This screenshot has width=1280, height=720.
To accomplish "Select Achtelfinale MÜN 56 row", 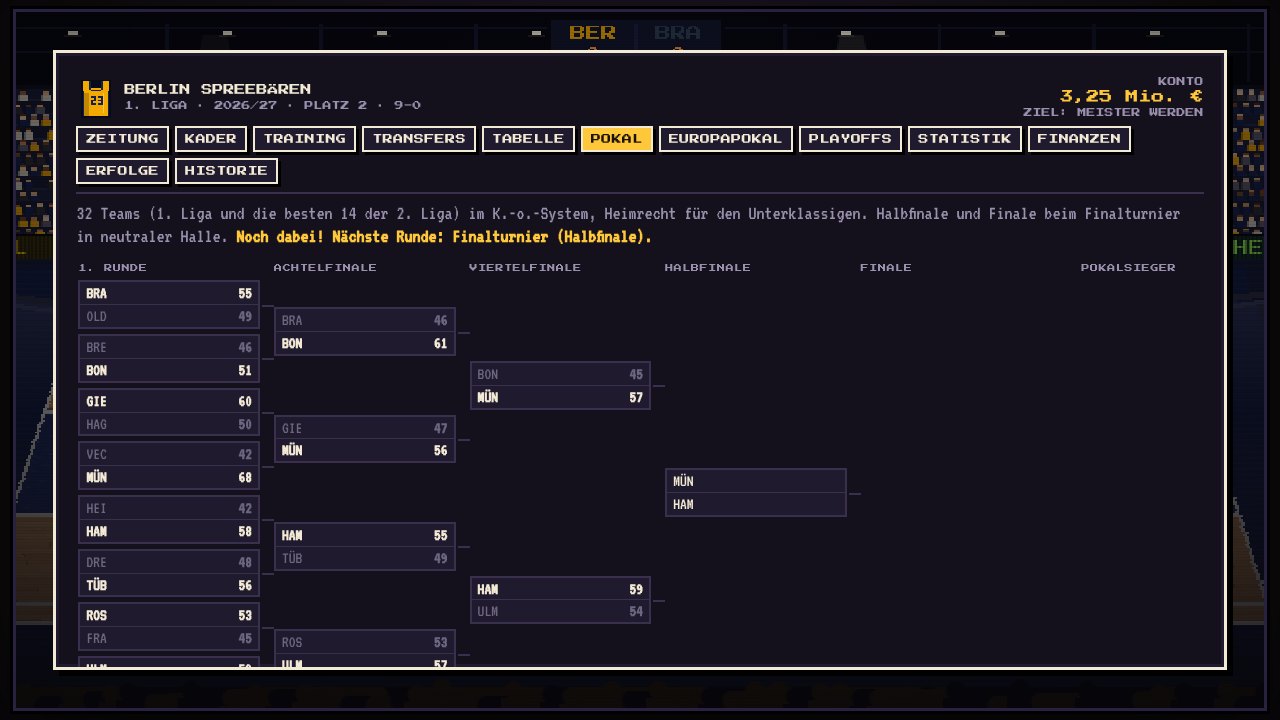I will [365, 451].
